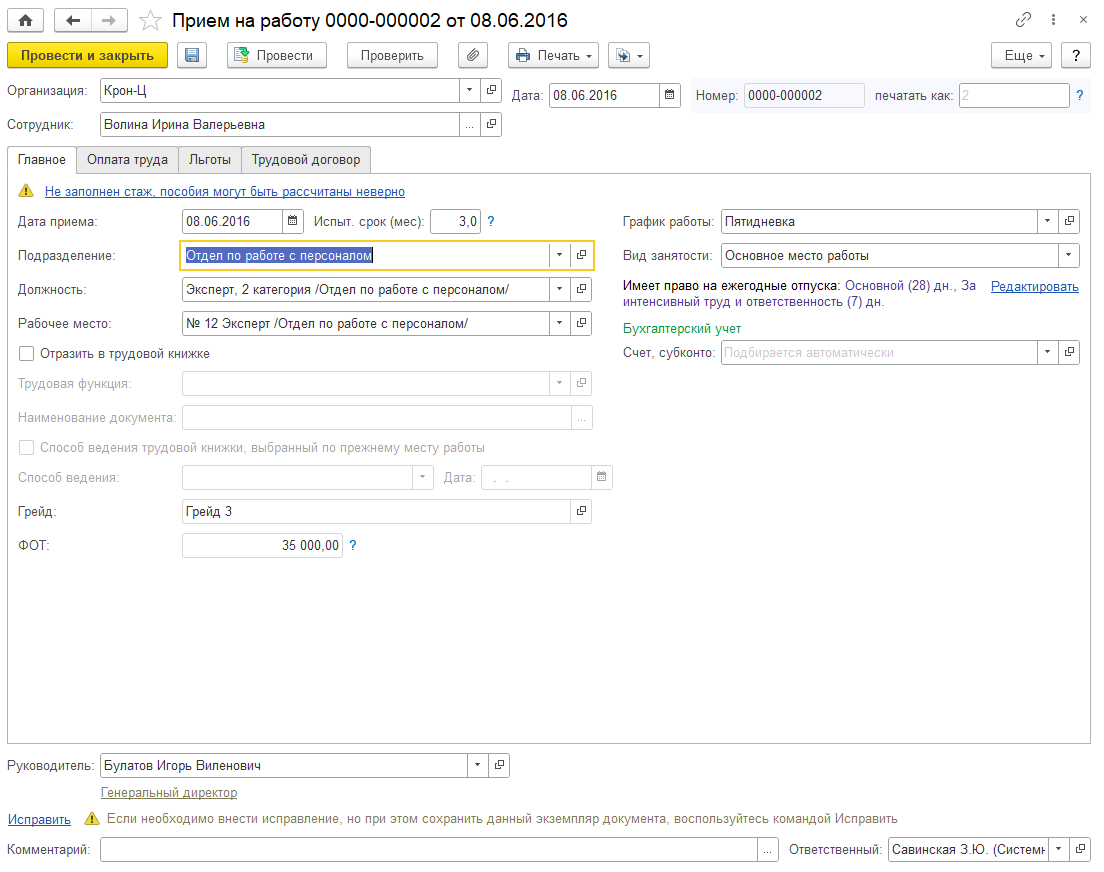
Task: Expand the Вид занятости dropdown
Action: point(1069,255)
